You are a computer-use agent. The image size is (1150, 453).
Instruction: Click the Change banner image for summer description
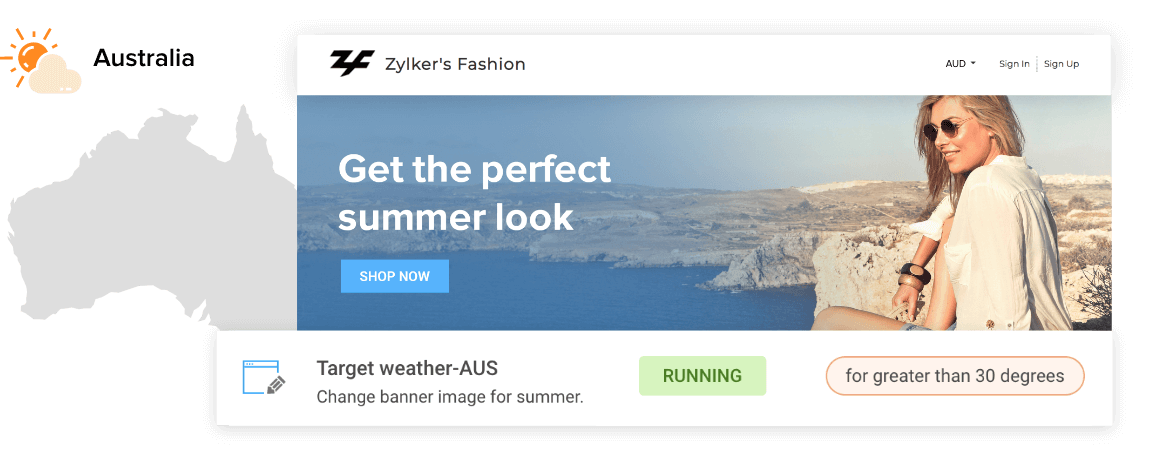coord(450,397)
